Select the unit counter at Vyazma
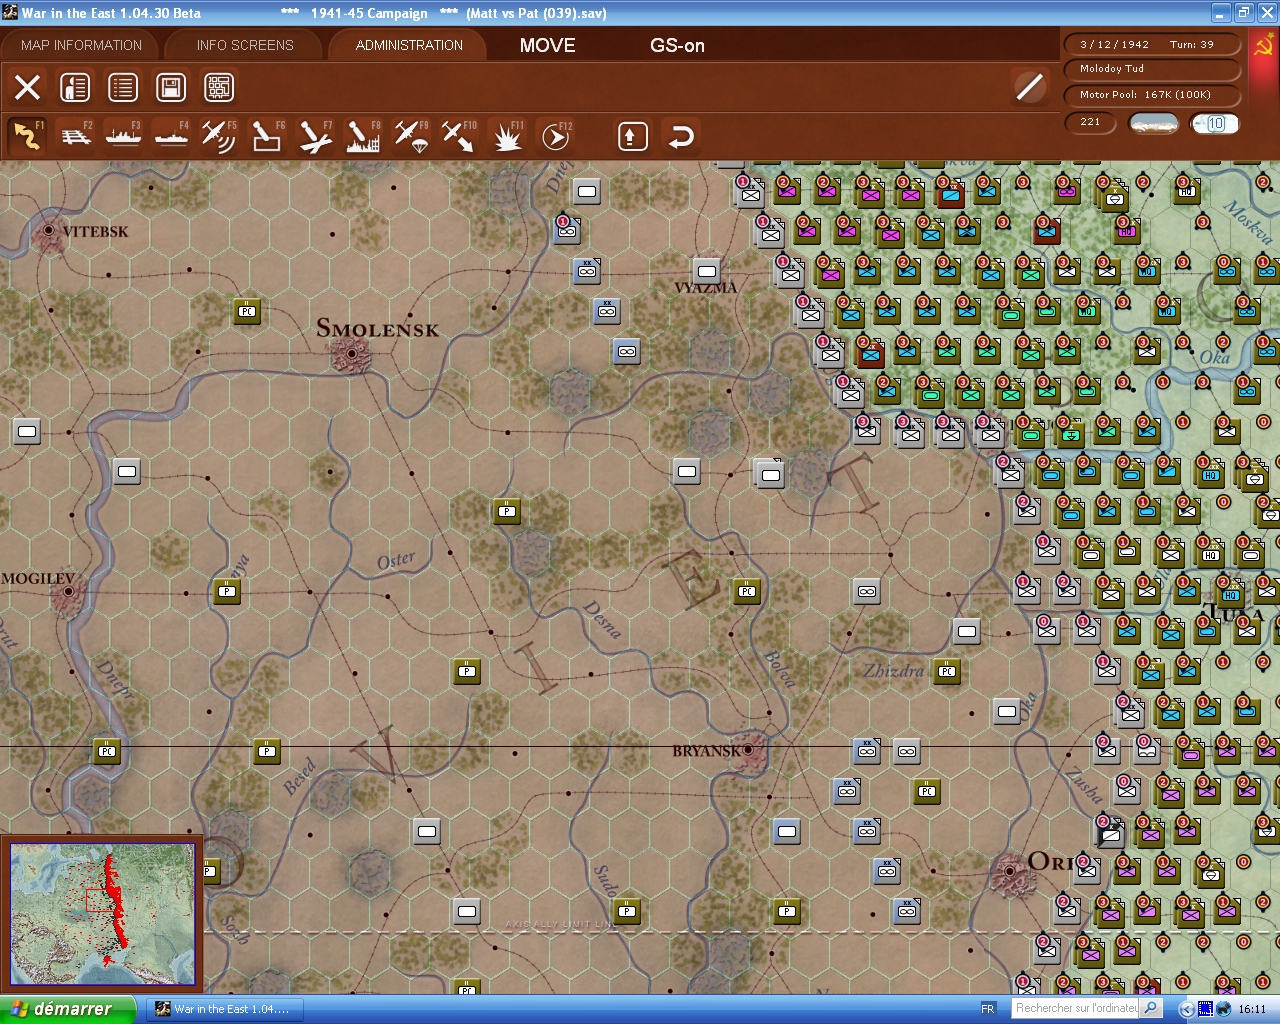This screenshot has width=1280, height=1024. [x=707, y=271]
